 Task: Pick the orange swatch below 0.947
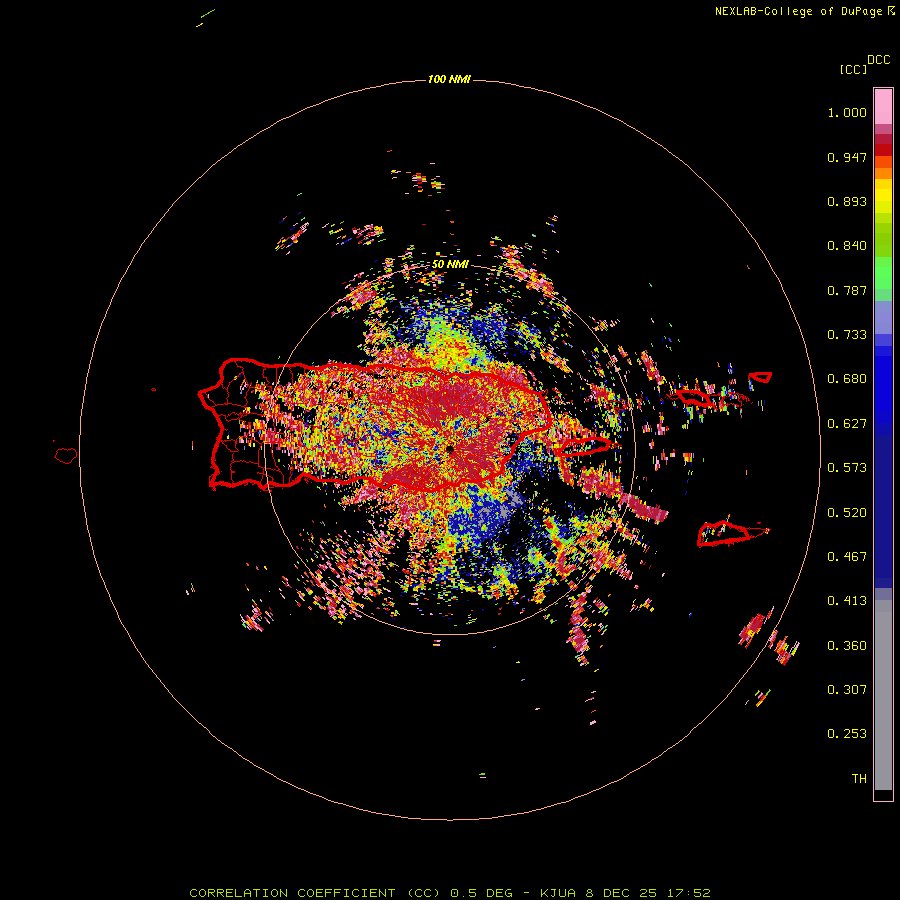(883, 173)
